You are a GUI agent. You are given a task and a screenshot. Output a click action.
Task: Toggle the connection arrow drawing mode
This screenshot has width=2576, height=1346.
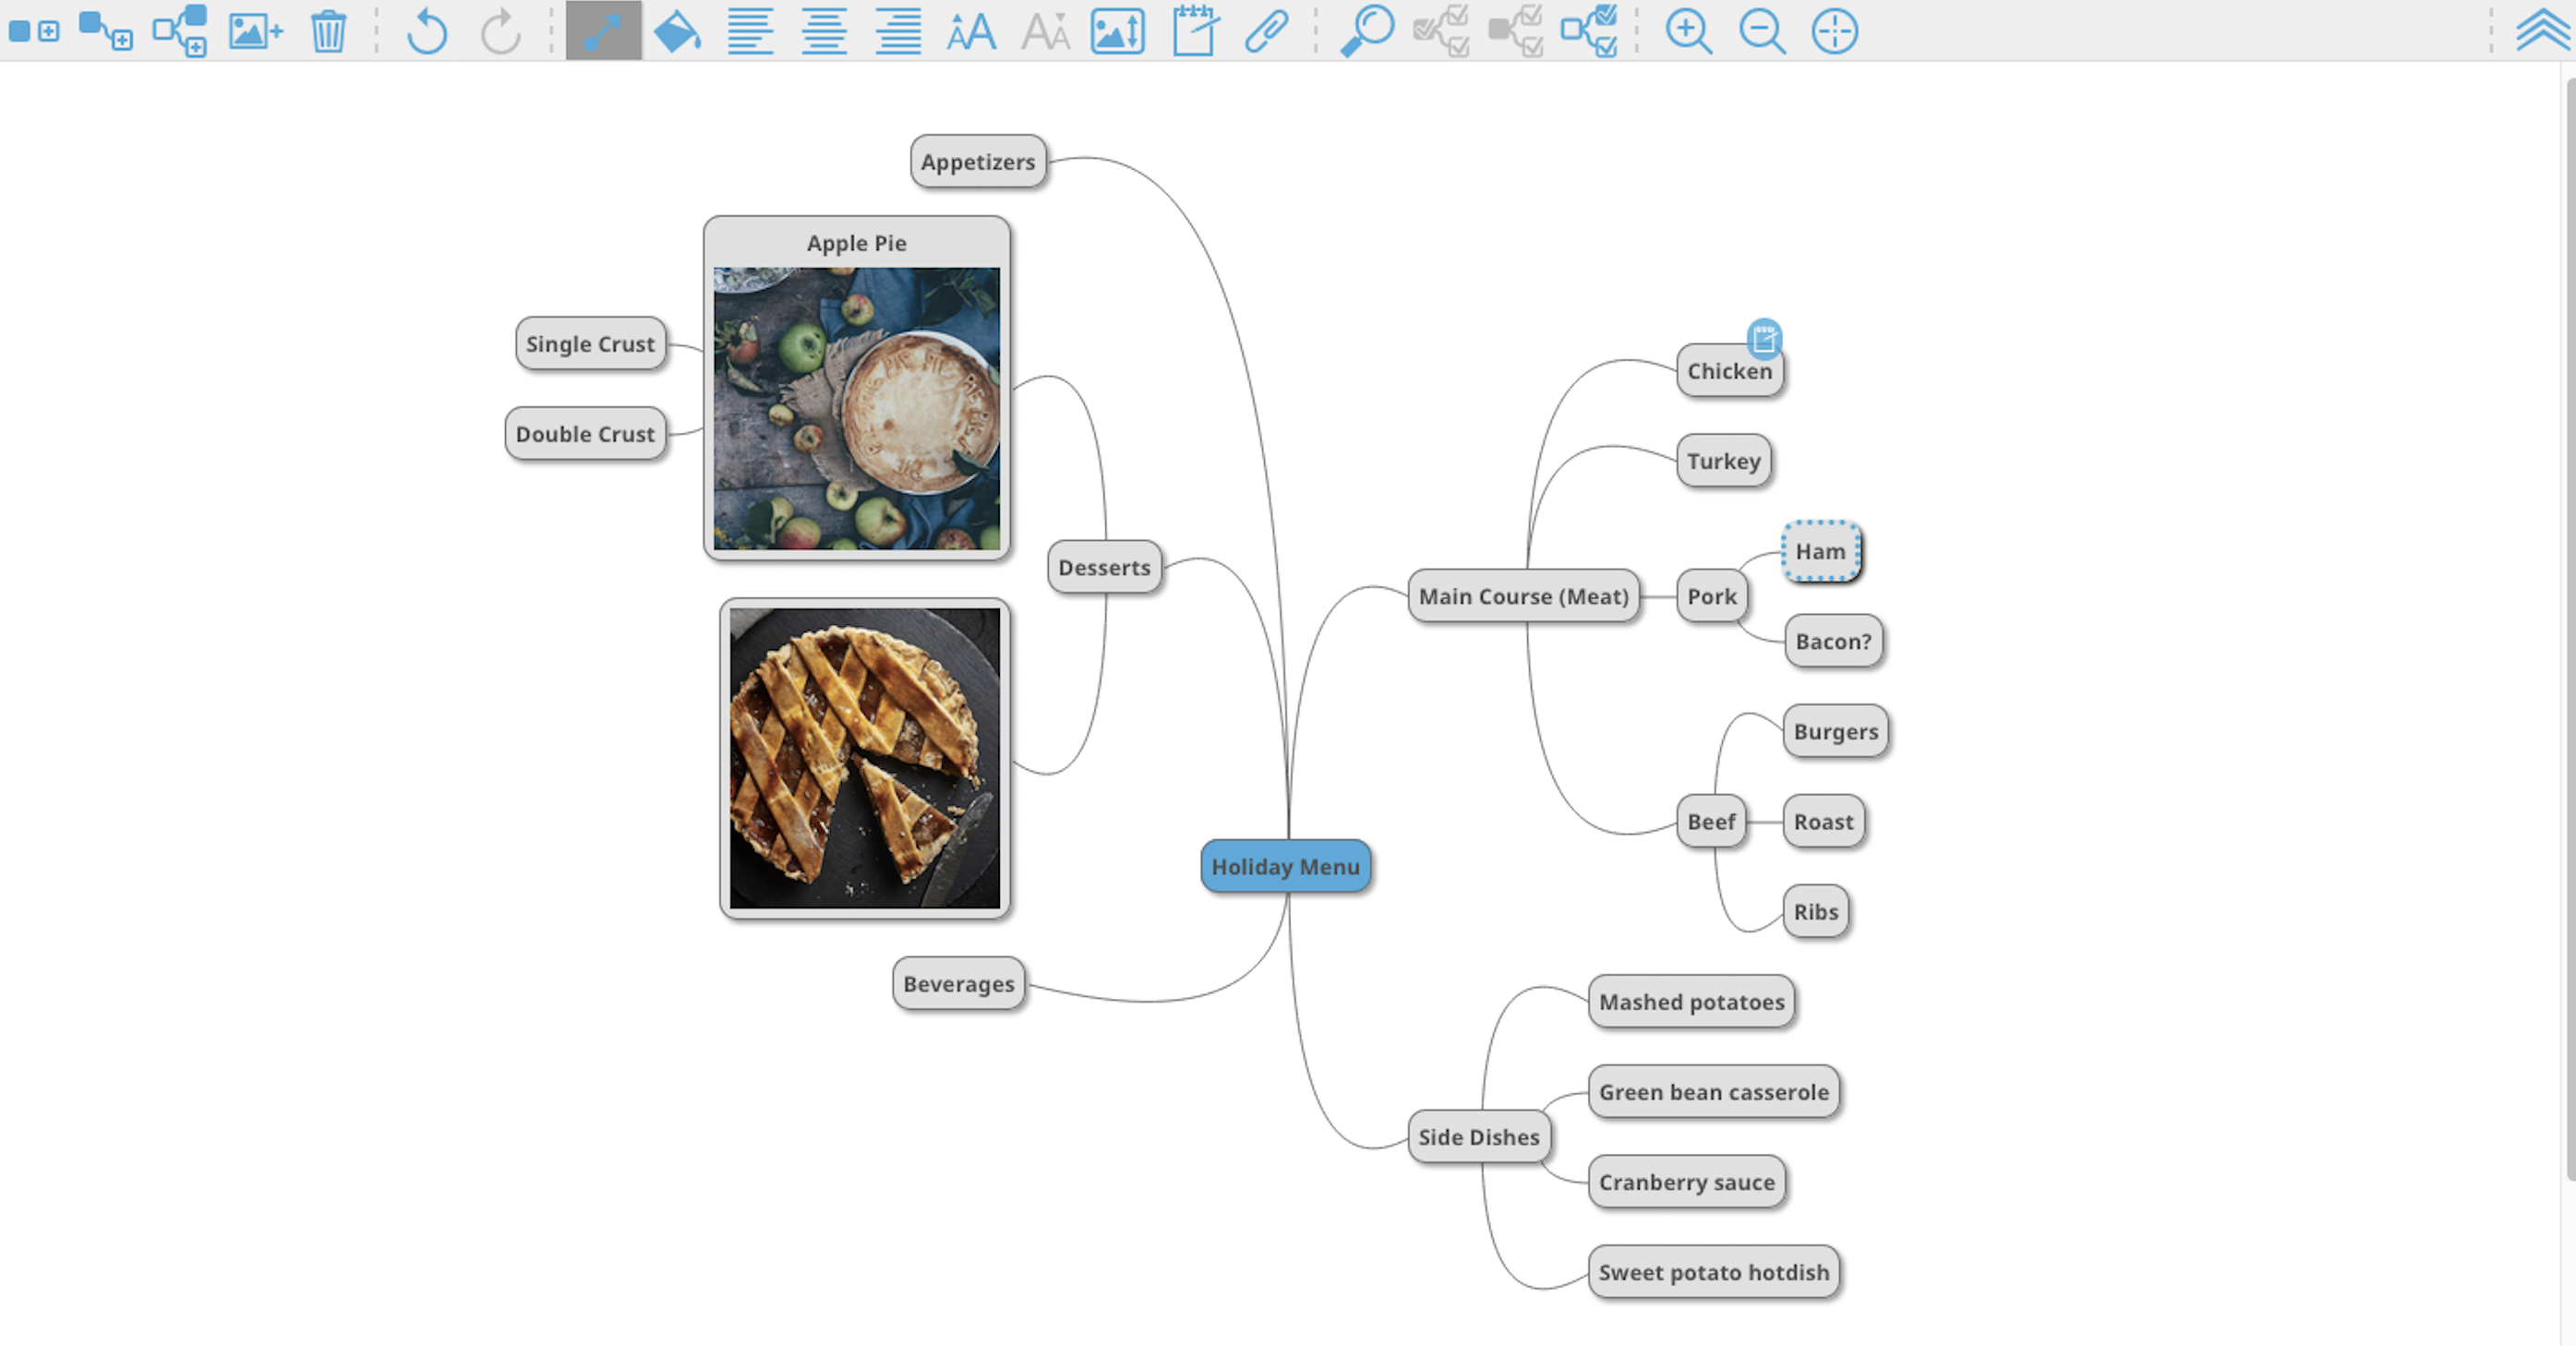pyautogui.click(x=603, y=31)
